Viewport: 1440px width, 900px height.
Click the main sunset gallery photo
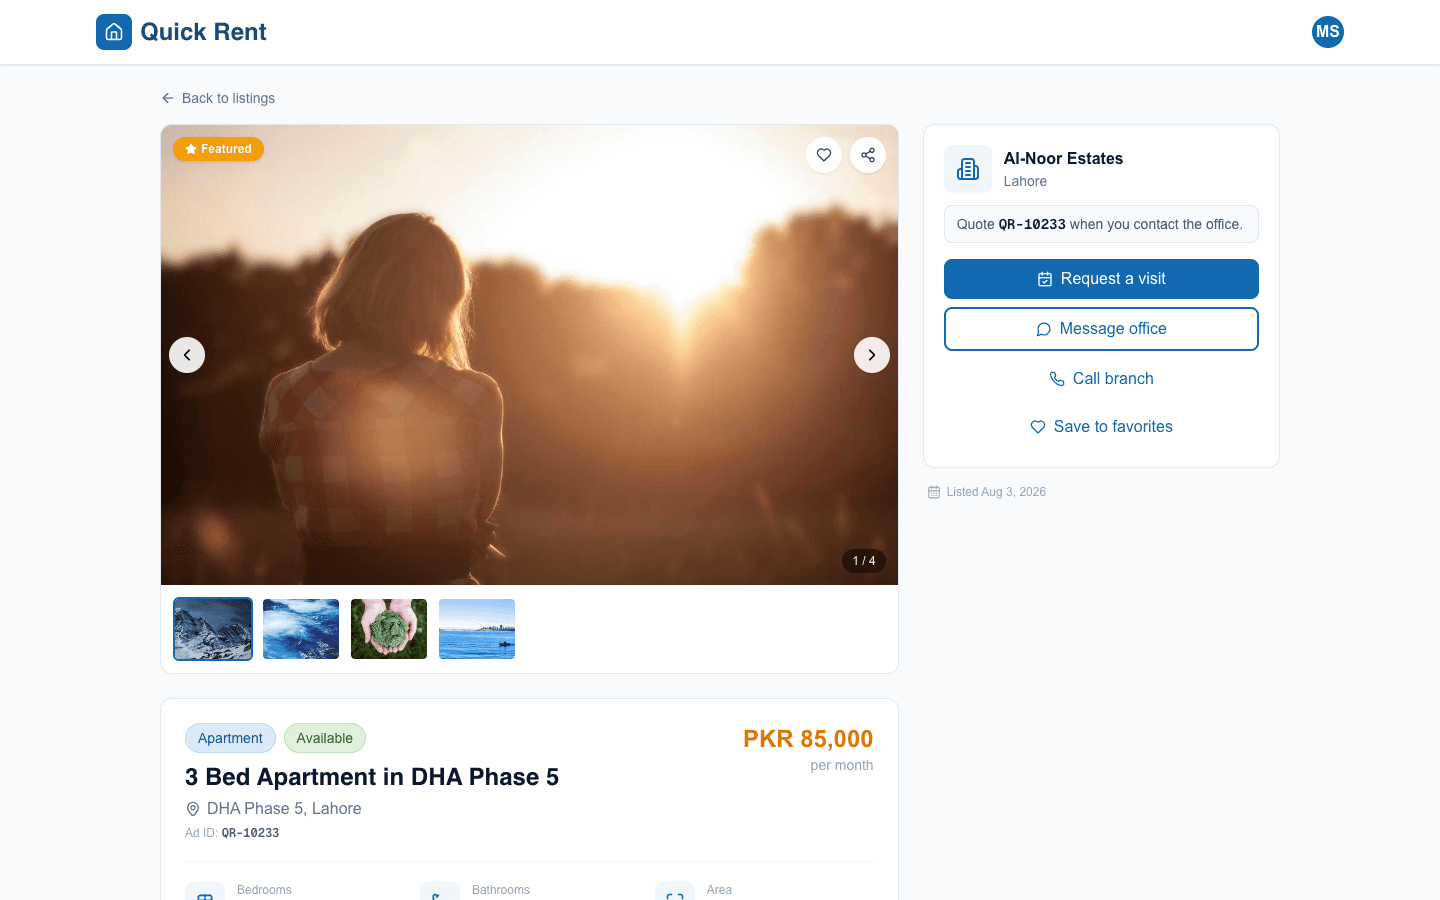pos(529,355)
